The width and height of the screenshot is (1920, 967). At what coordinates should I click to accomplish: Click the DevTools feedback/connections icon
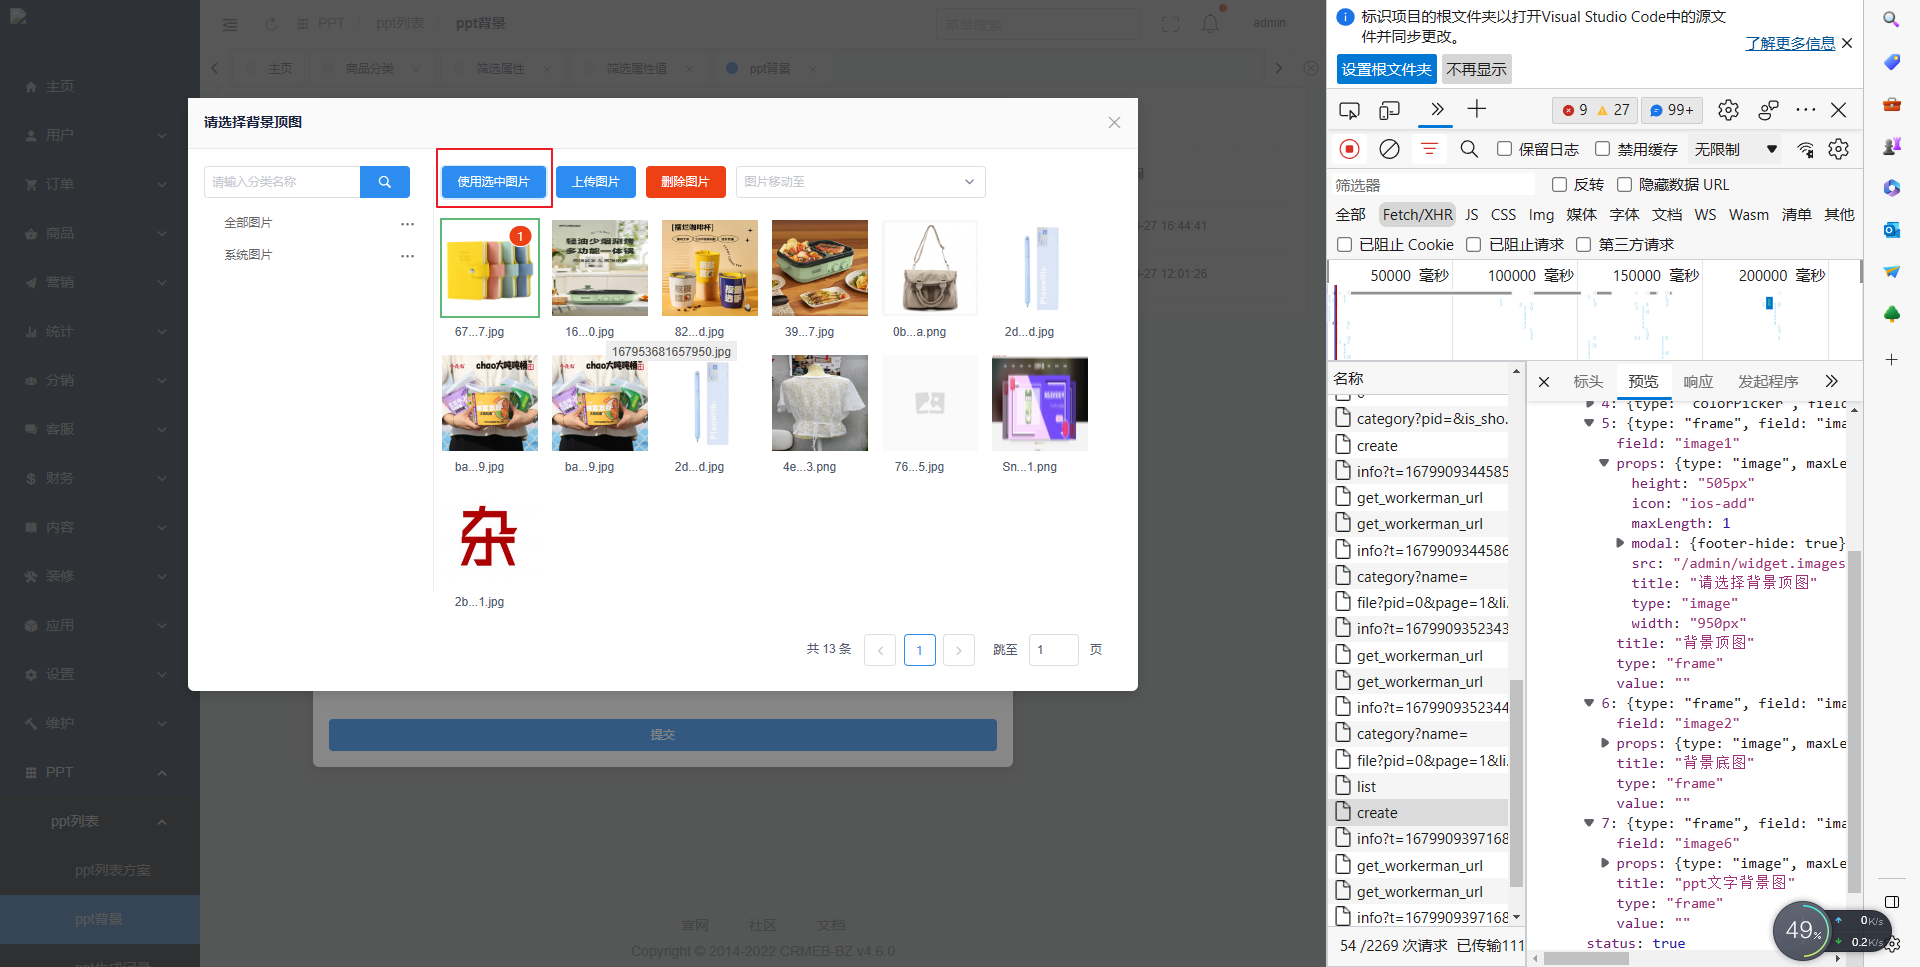(1768, 110)
